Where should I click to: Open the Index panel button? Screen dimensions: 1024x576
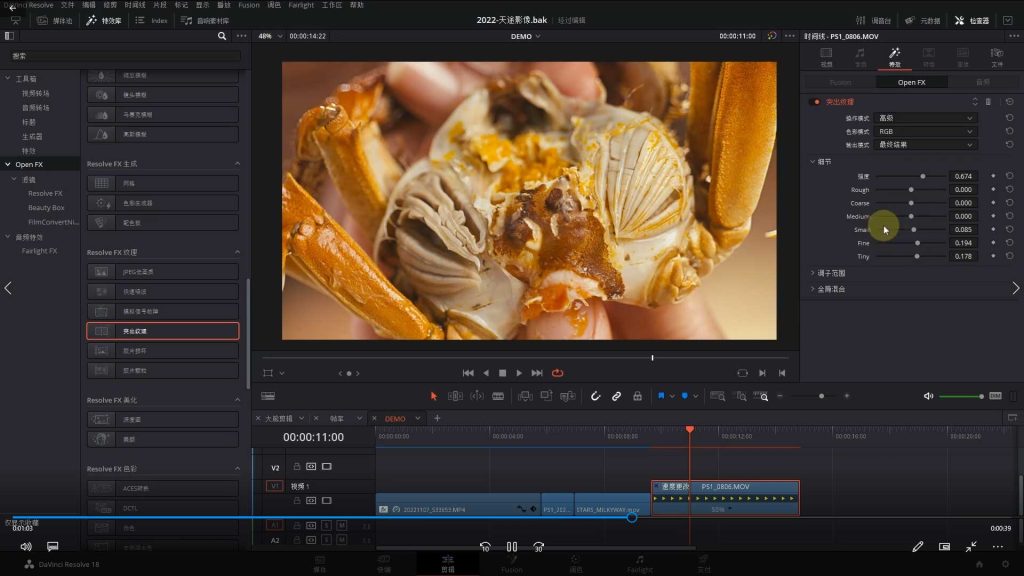(x=152, y=20)
